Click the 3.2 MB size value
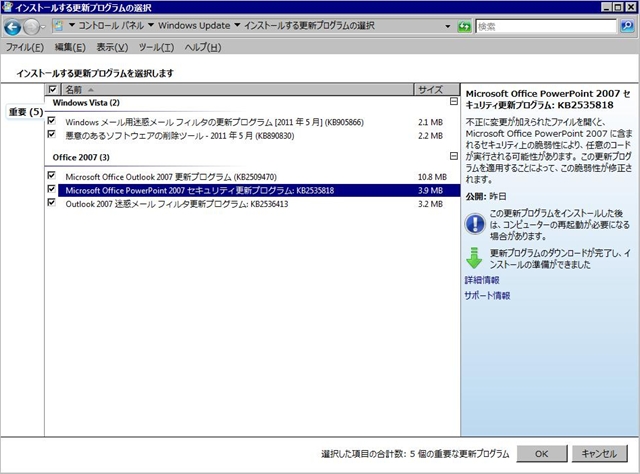 click(x=430, y=204)
